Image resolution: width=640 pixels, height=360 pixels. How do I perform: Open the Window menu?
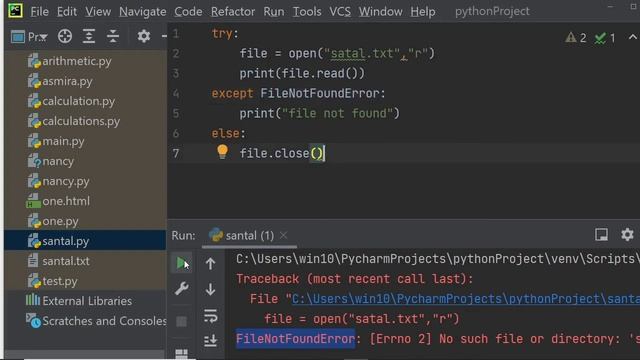click(380, 11)
